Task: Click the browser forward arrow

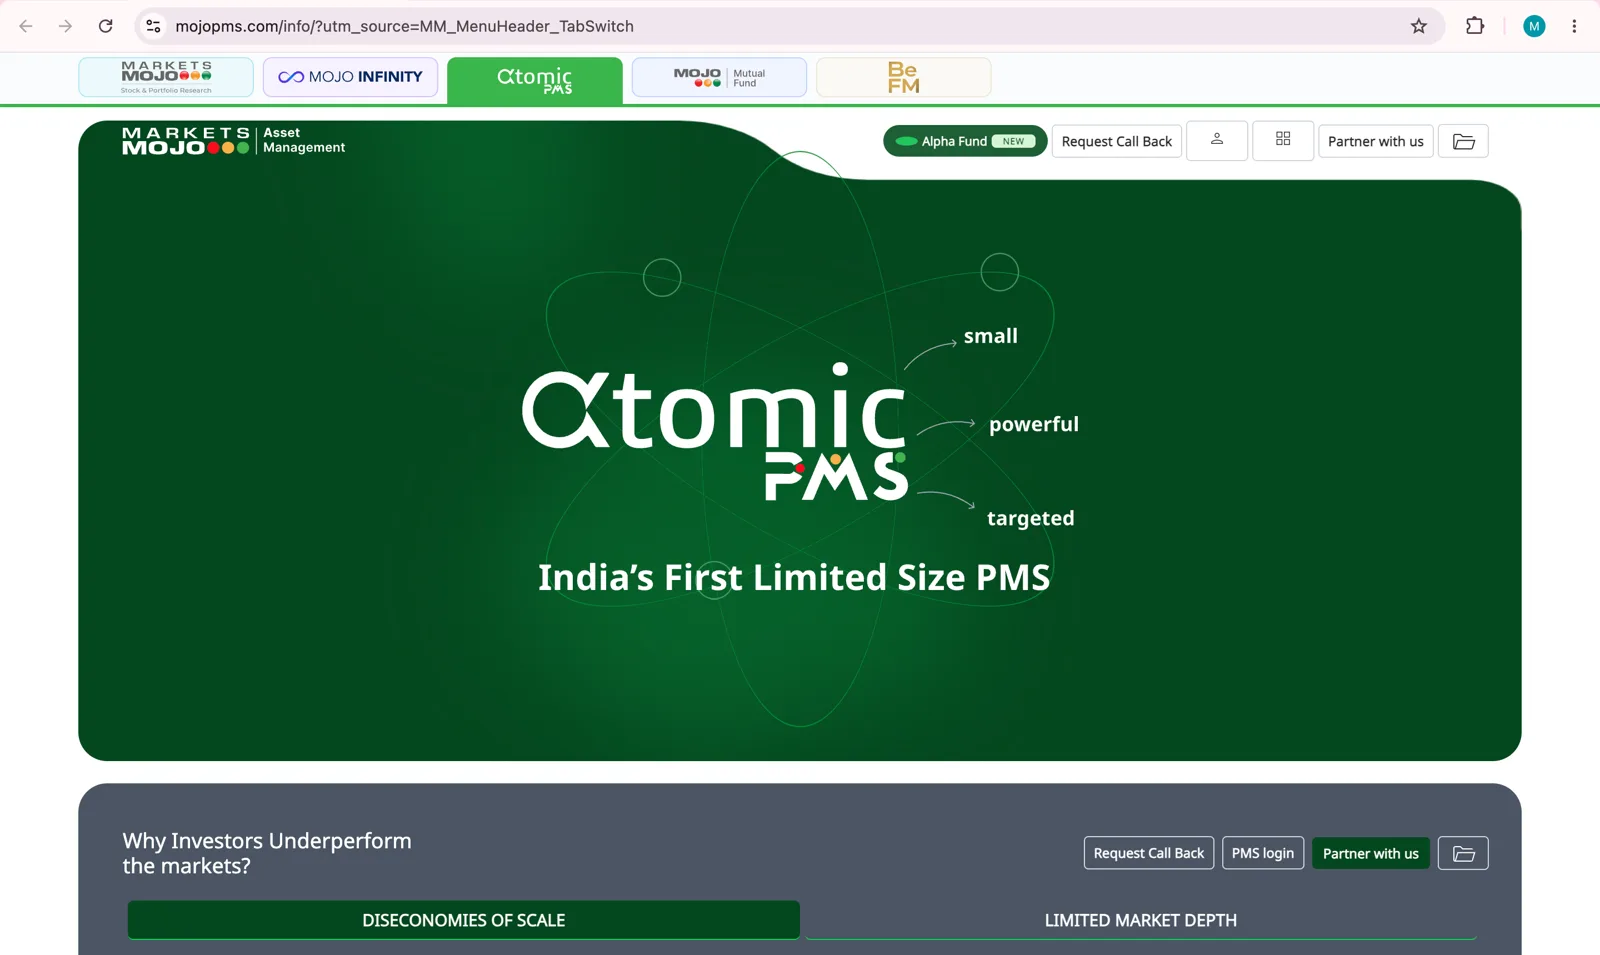Action: (x=65, y=26)
